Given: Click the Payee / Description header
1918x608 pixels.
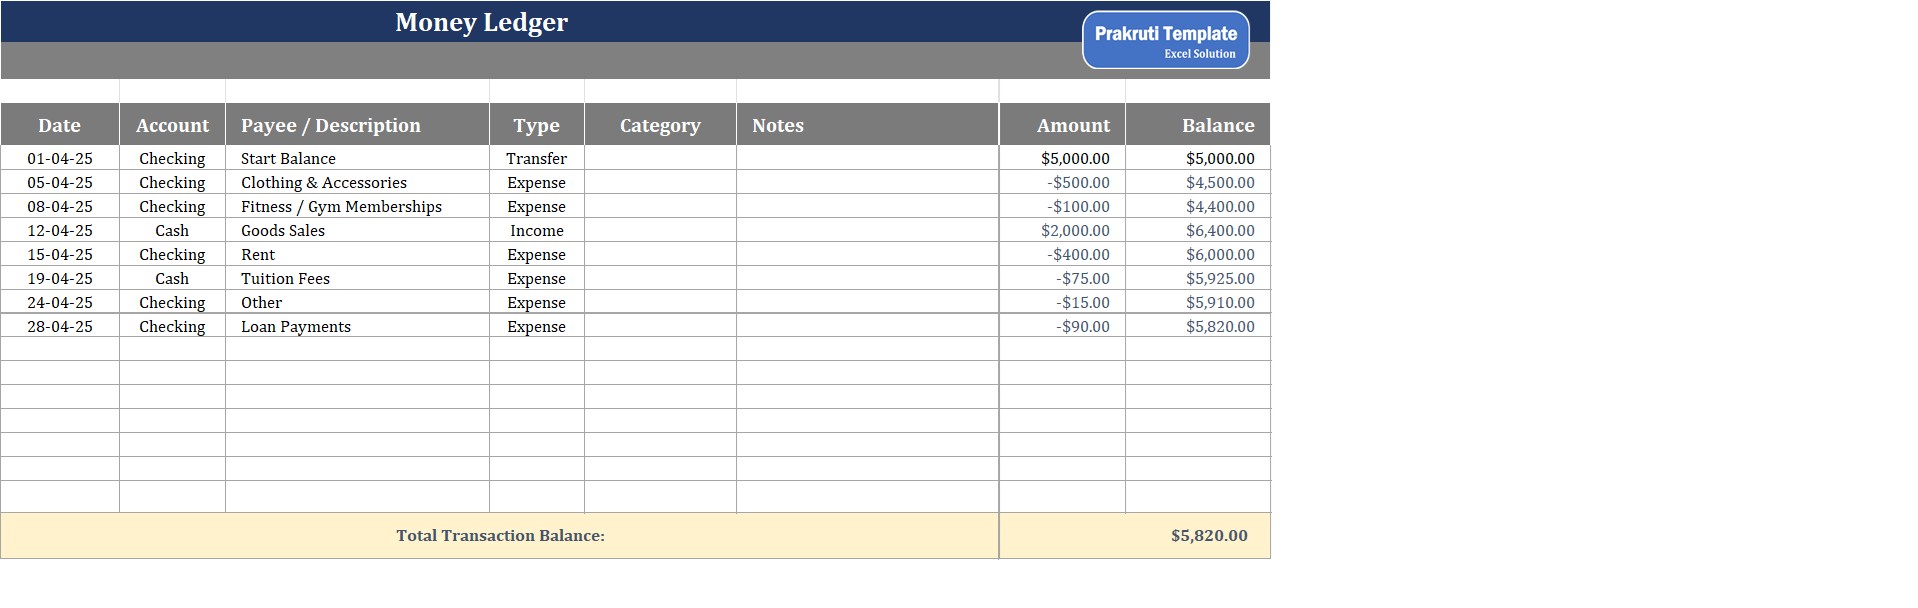Looking at the screenshot, I should [x=357, y=125].
